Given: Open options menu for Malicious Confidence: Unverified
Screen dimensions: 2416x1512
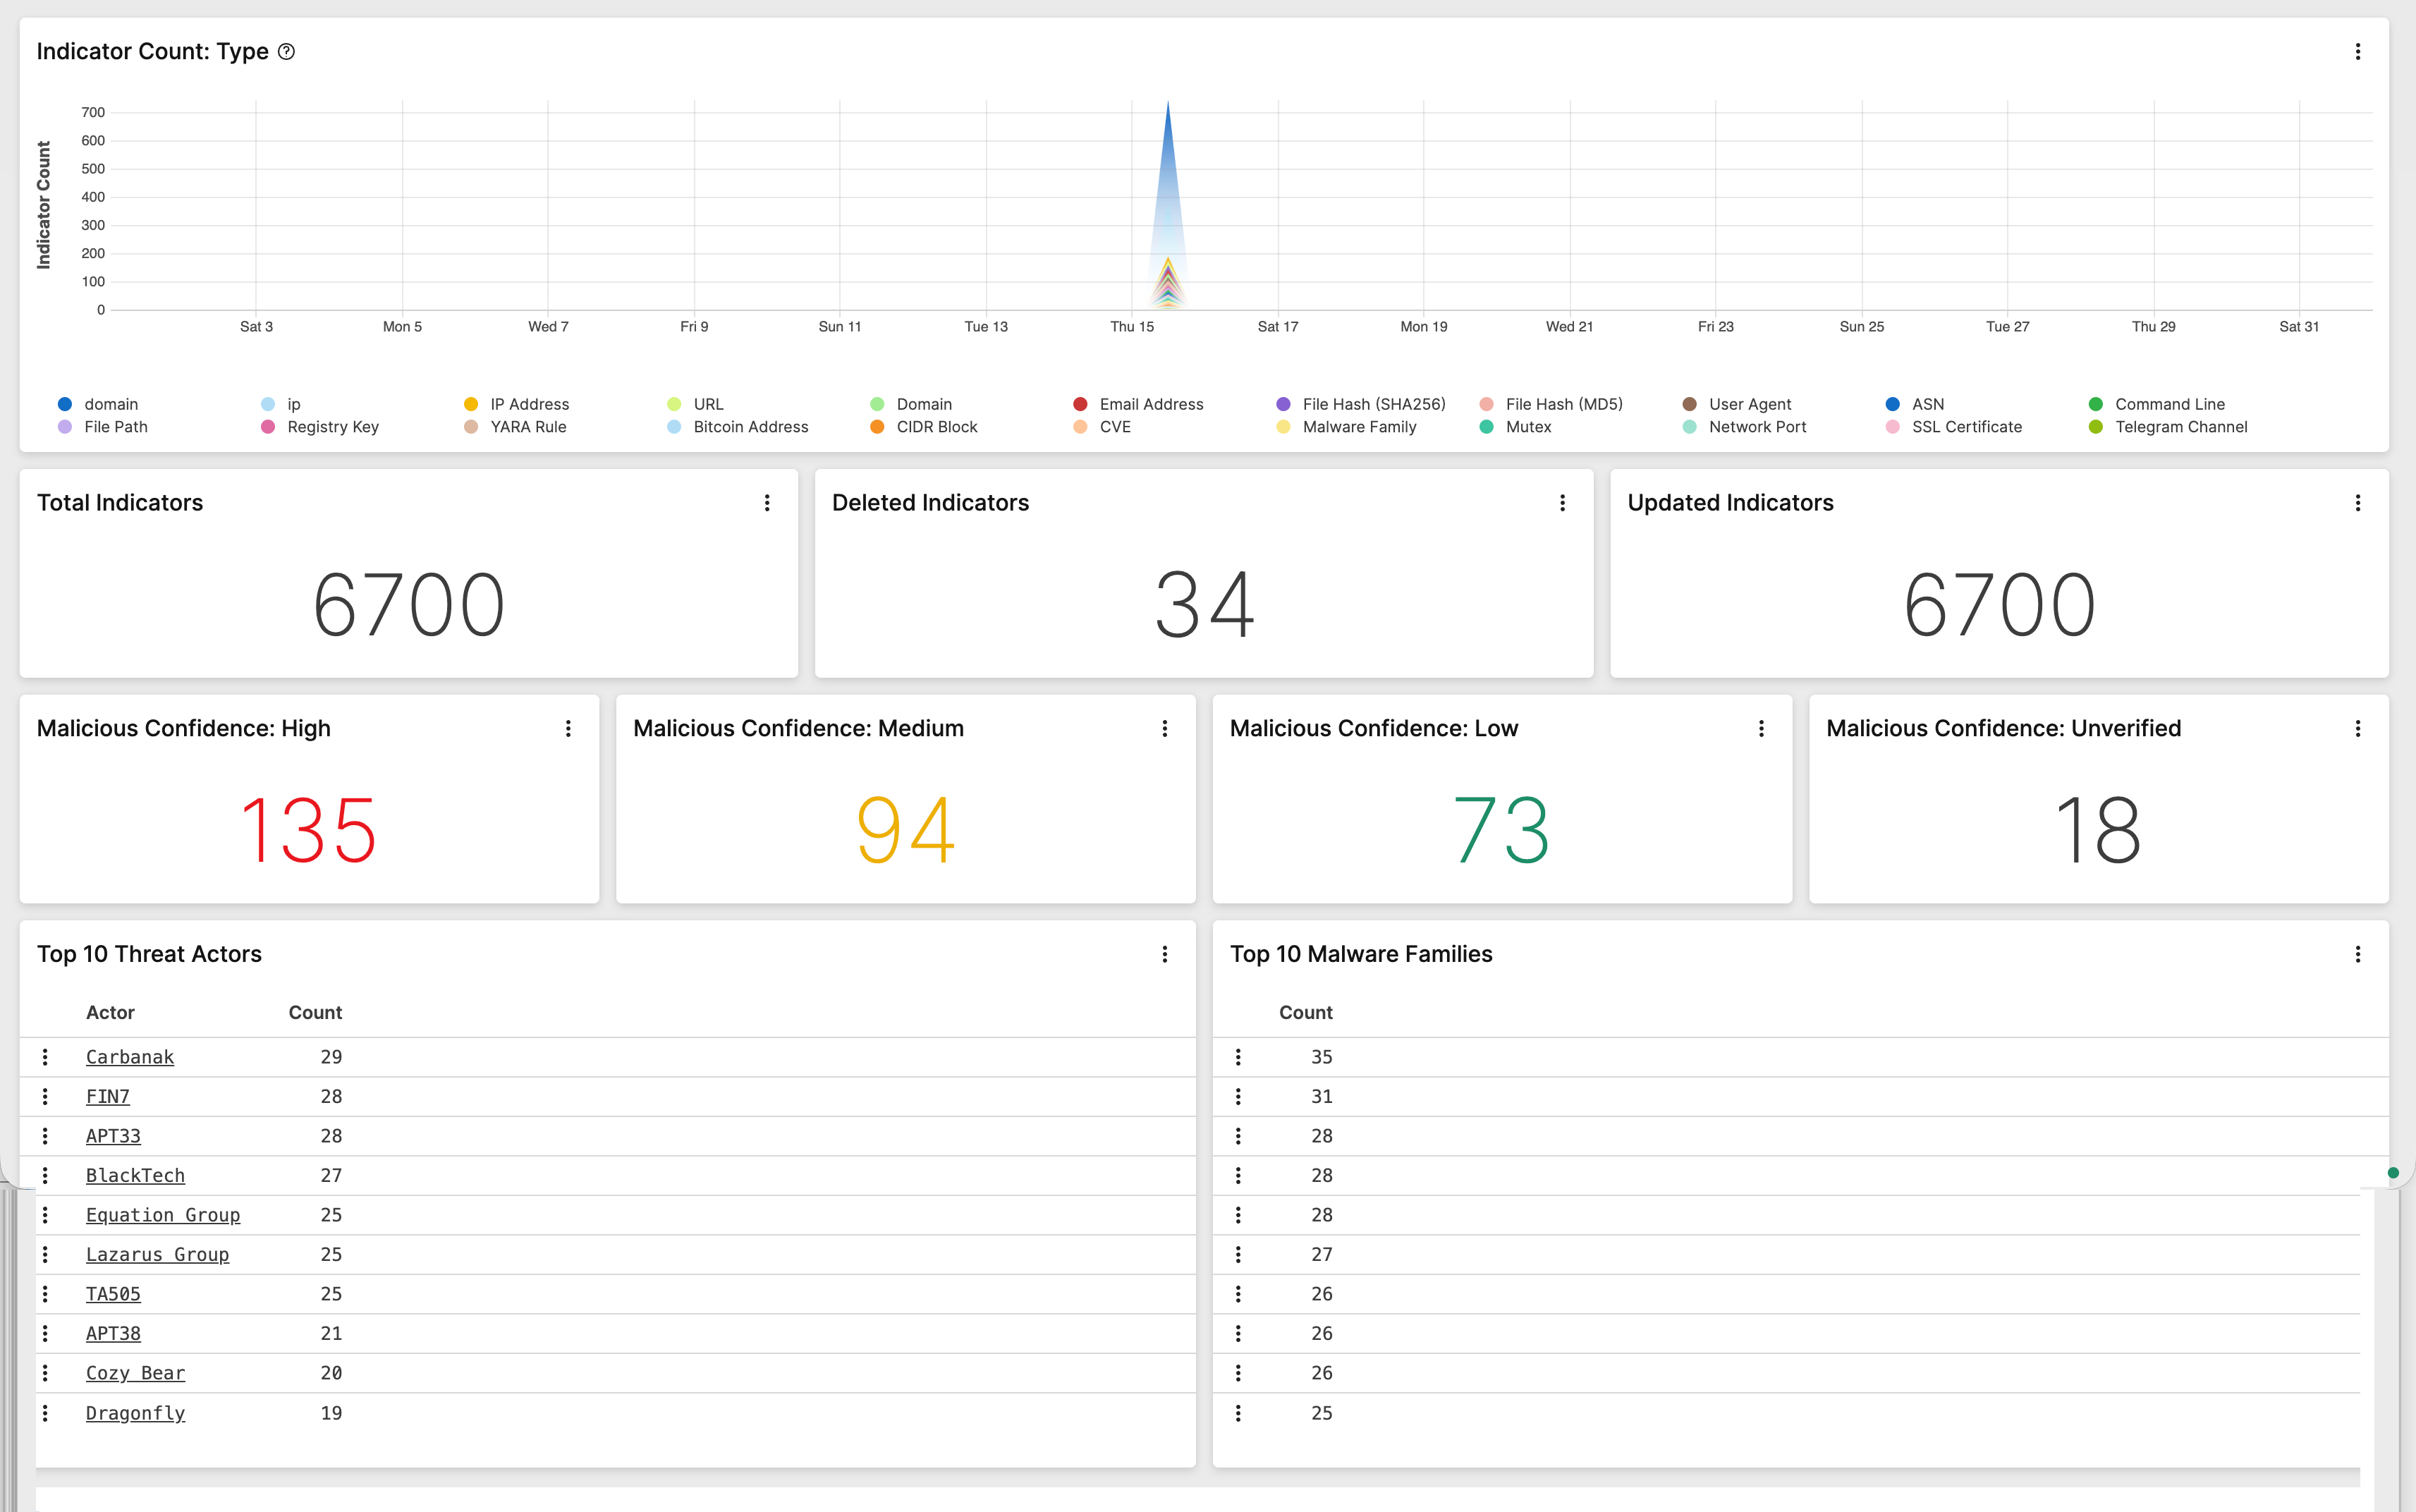Looking at the screenshot, I should (x=2357, y=729).
